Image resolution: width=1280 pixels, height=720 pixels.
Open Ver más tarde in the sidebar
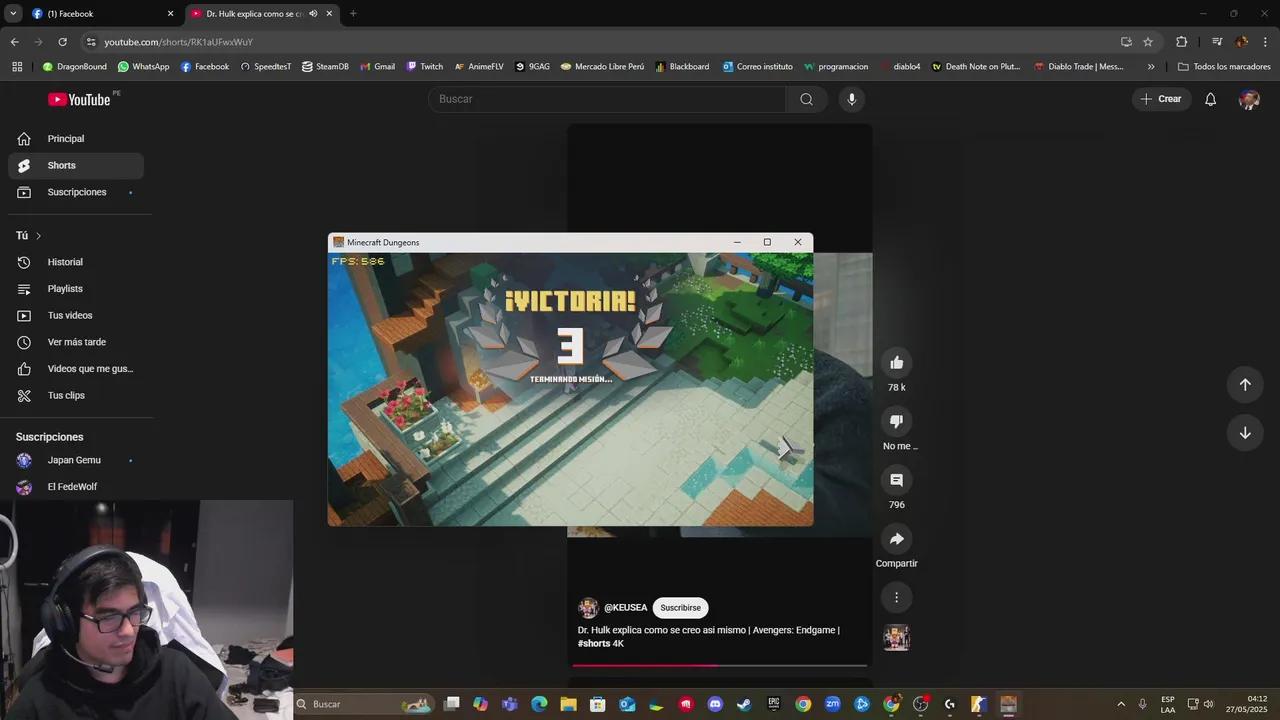[76, 342]
